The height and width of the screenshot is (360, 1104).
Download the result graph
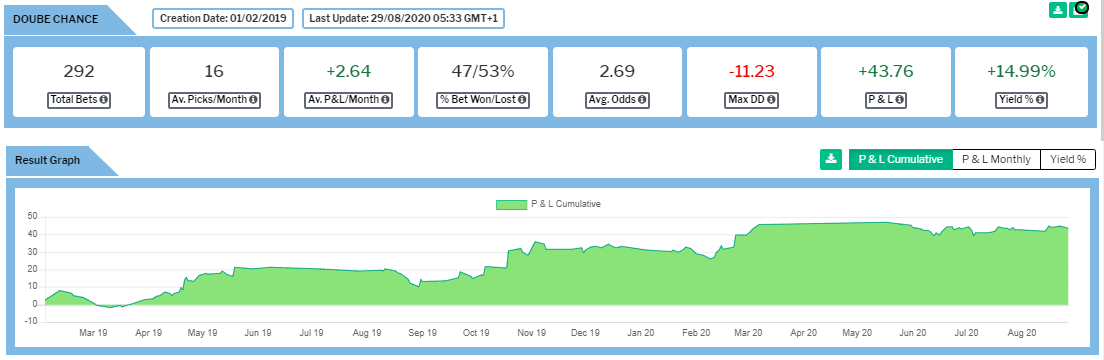tap(832, 159)
